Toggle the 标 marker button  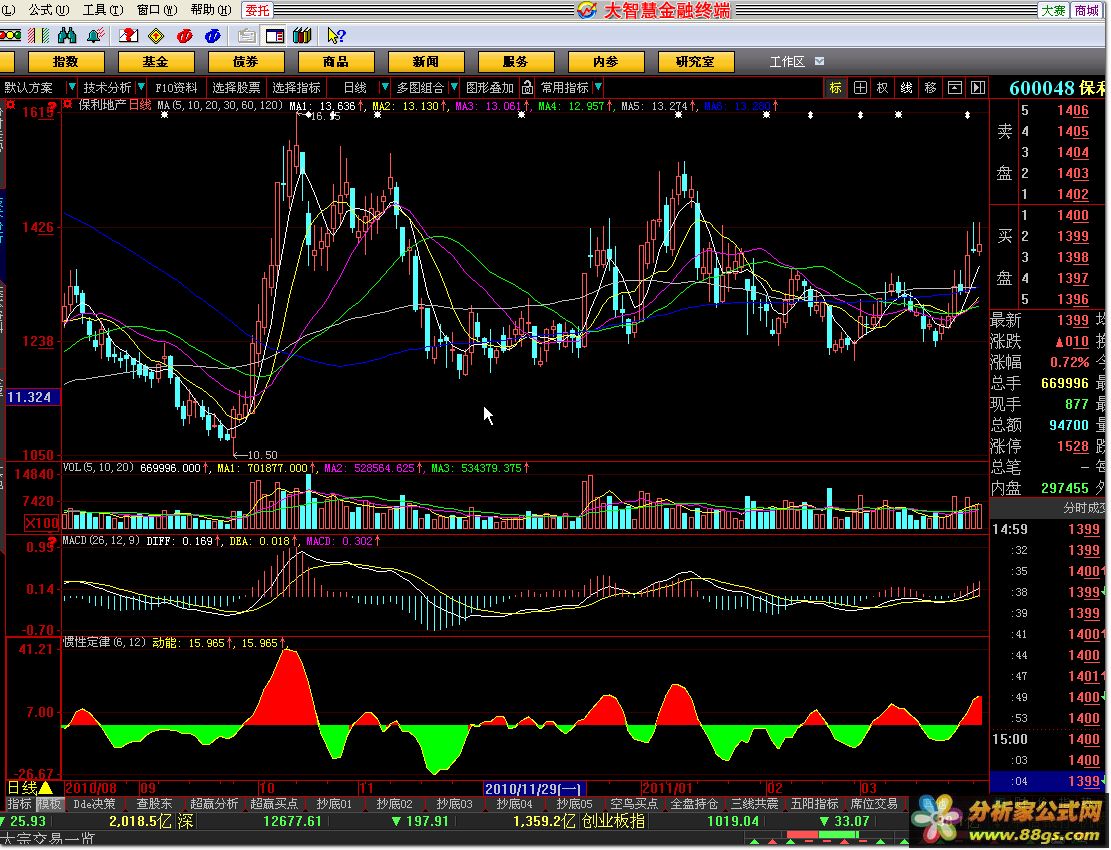(836, 88)
